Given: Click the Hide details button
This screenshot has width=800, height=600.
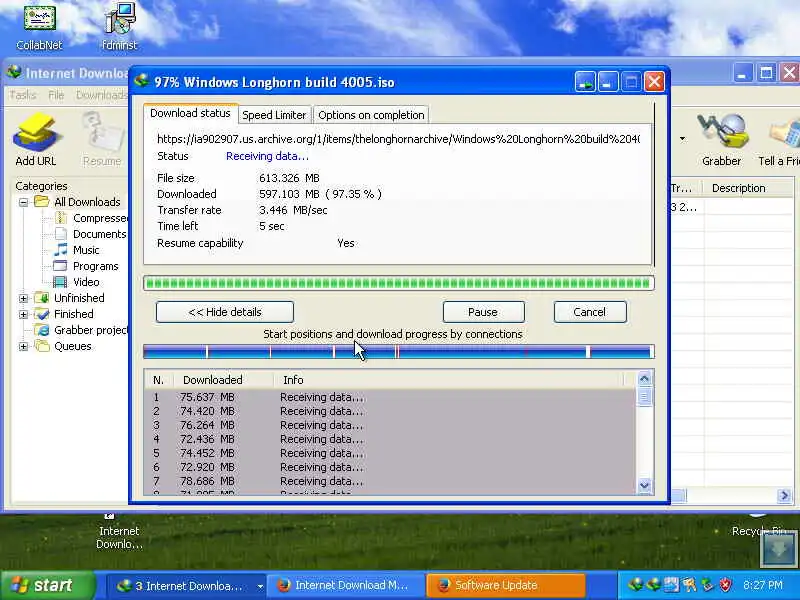Looking at the screenshot, I should point(225,312).
